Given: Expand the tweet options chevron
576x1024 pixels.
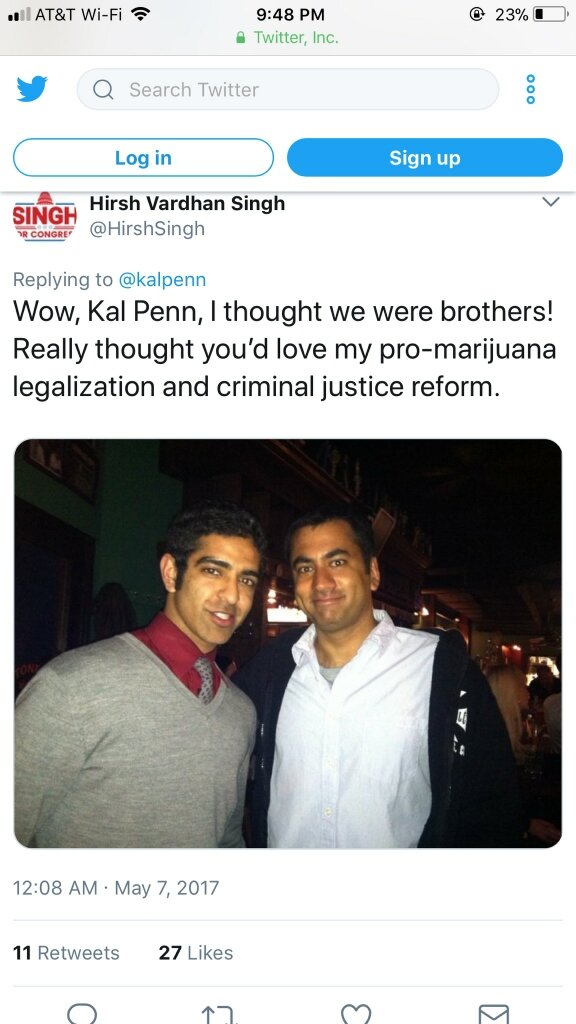Looking at the screenshot, I should [x=551, y=202].
